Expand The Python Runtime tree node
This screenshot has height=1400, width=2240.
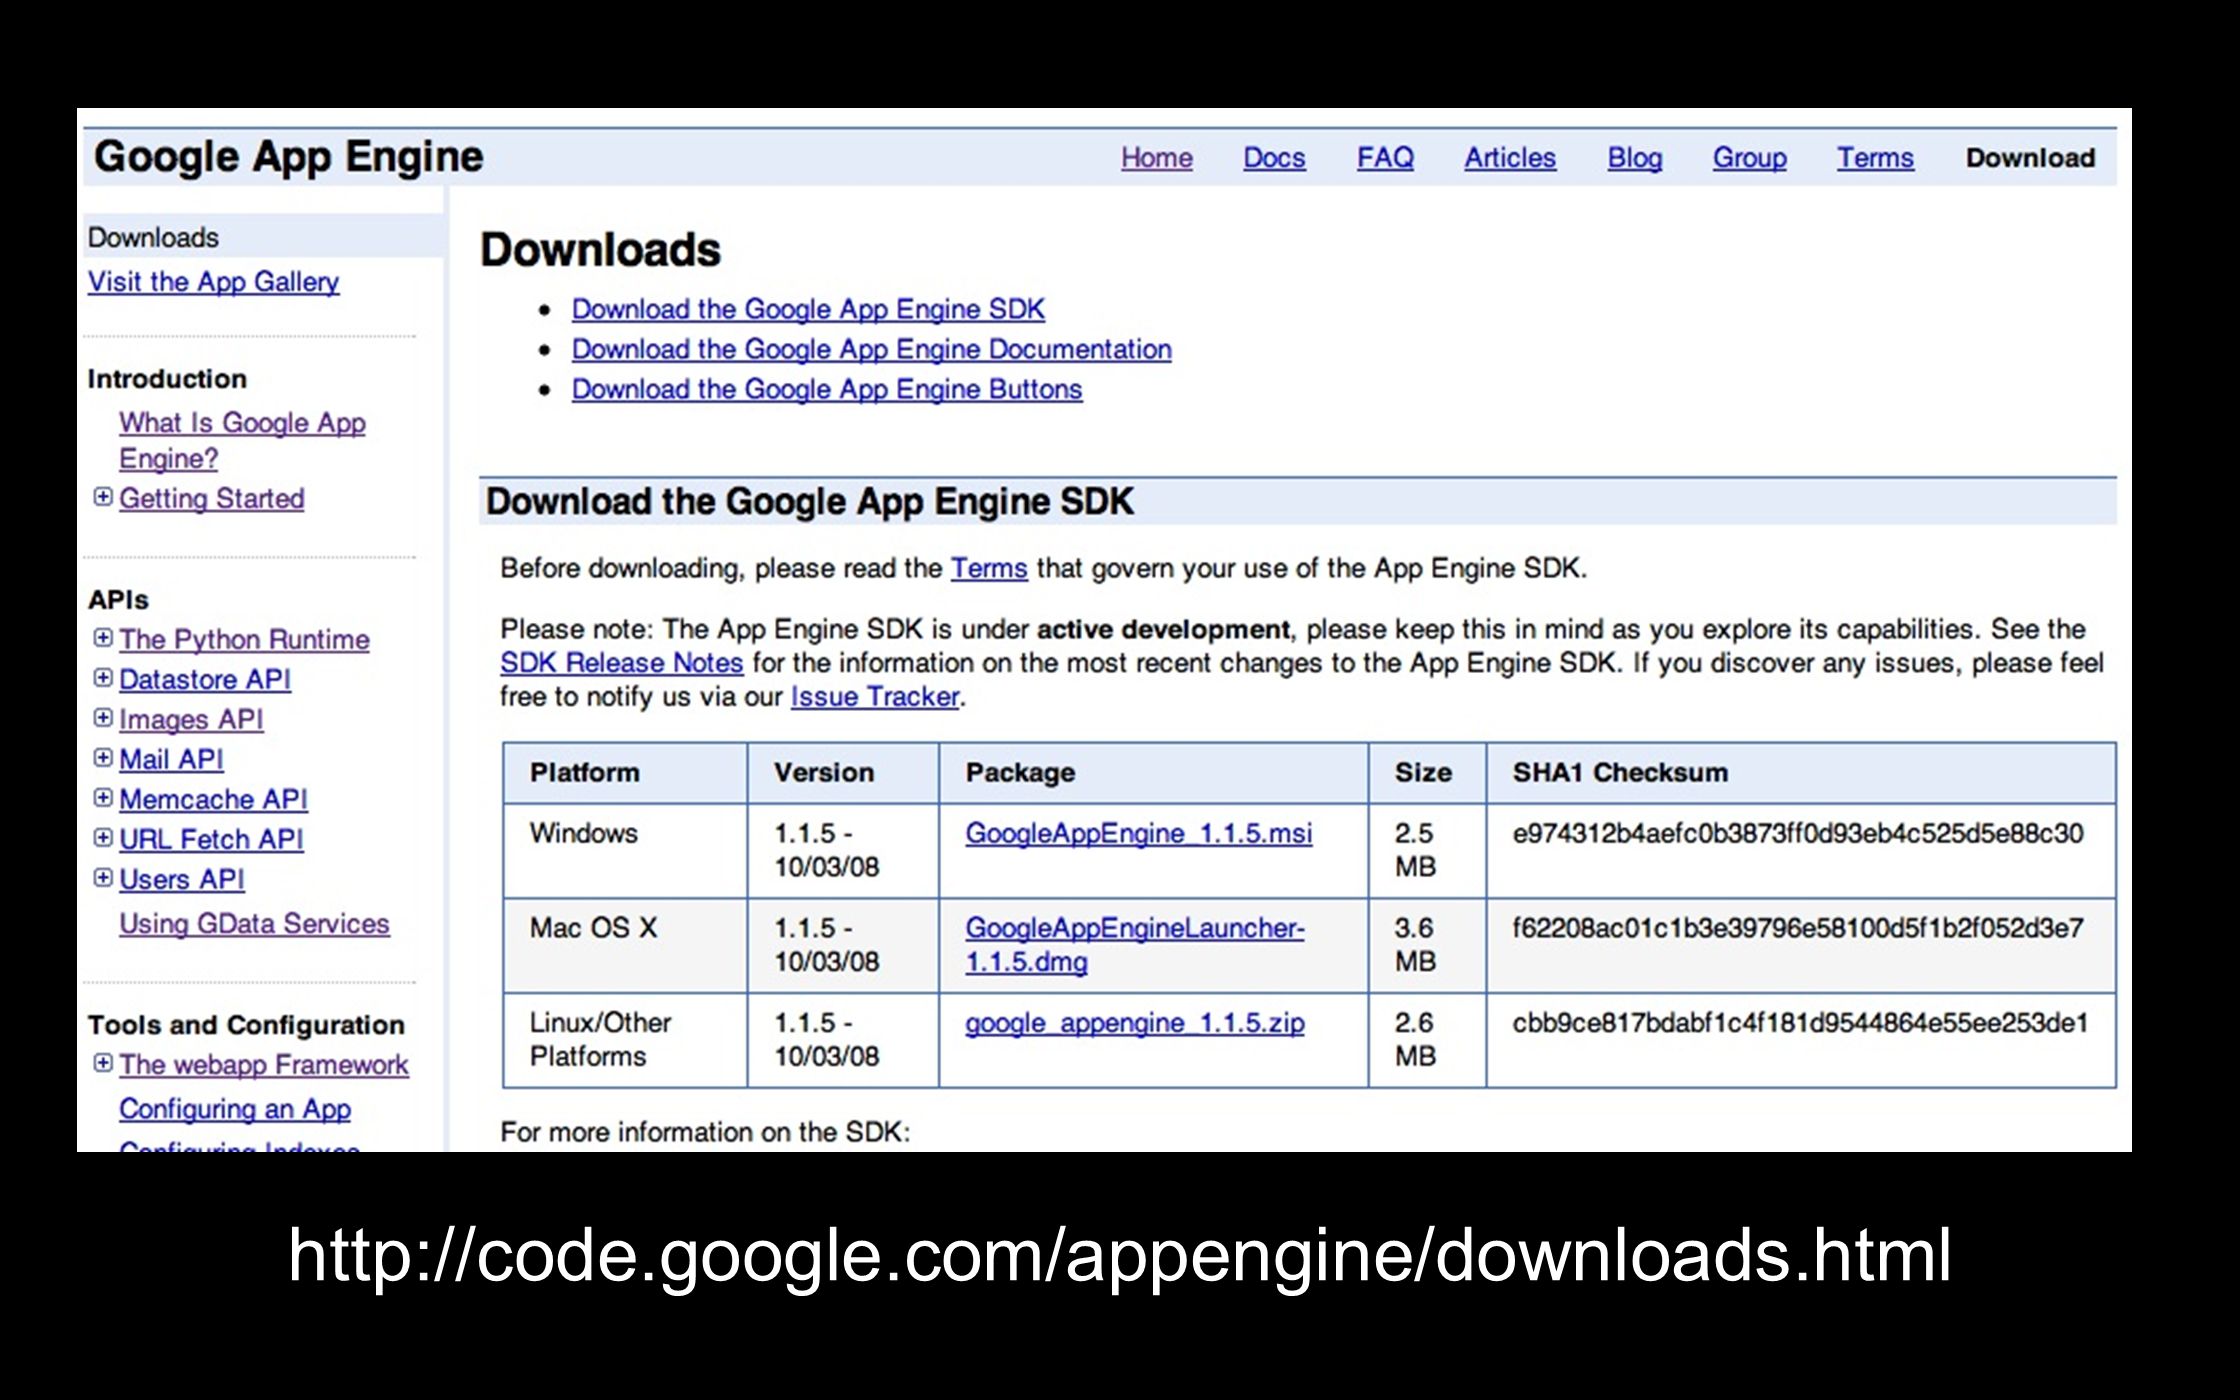(103, 638)
